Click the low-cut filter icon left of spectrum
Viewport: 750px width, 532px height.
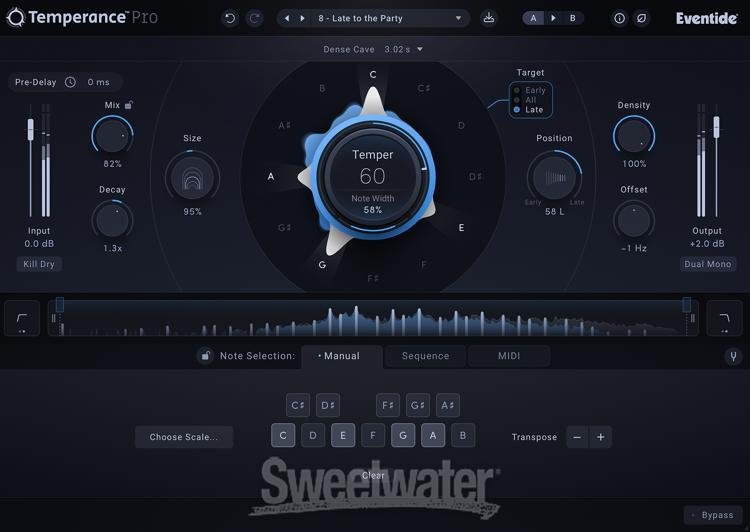(22, 319)
